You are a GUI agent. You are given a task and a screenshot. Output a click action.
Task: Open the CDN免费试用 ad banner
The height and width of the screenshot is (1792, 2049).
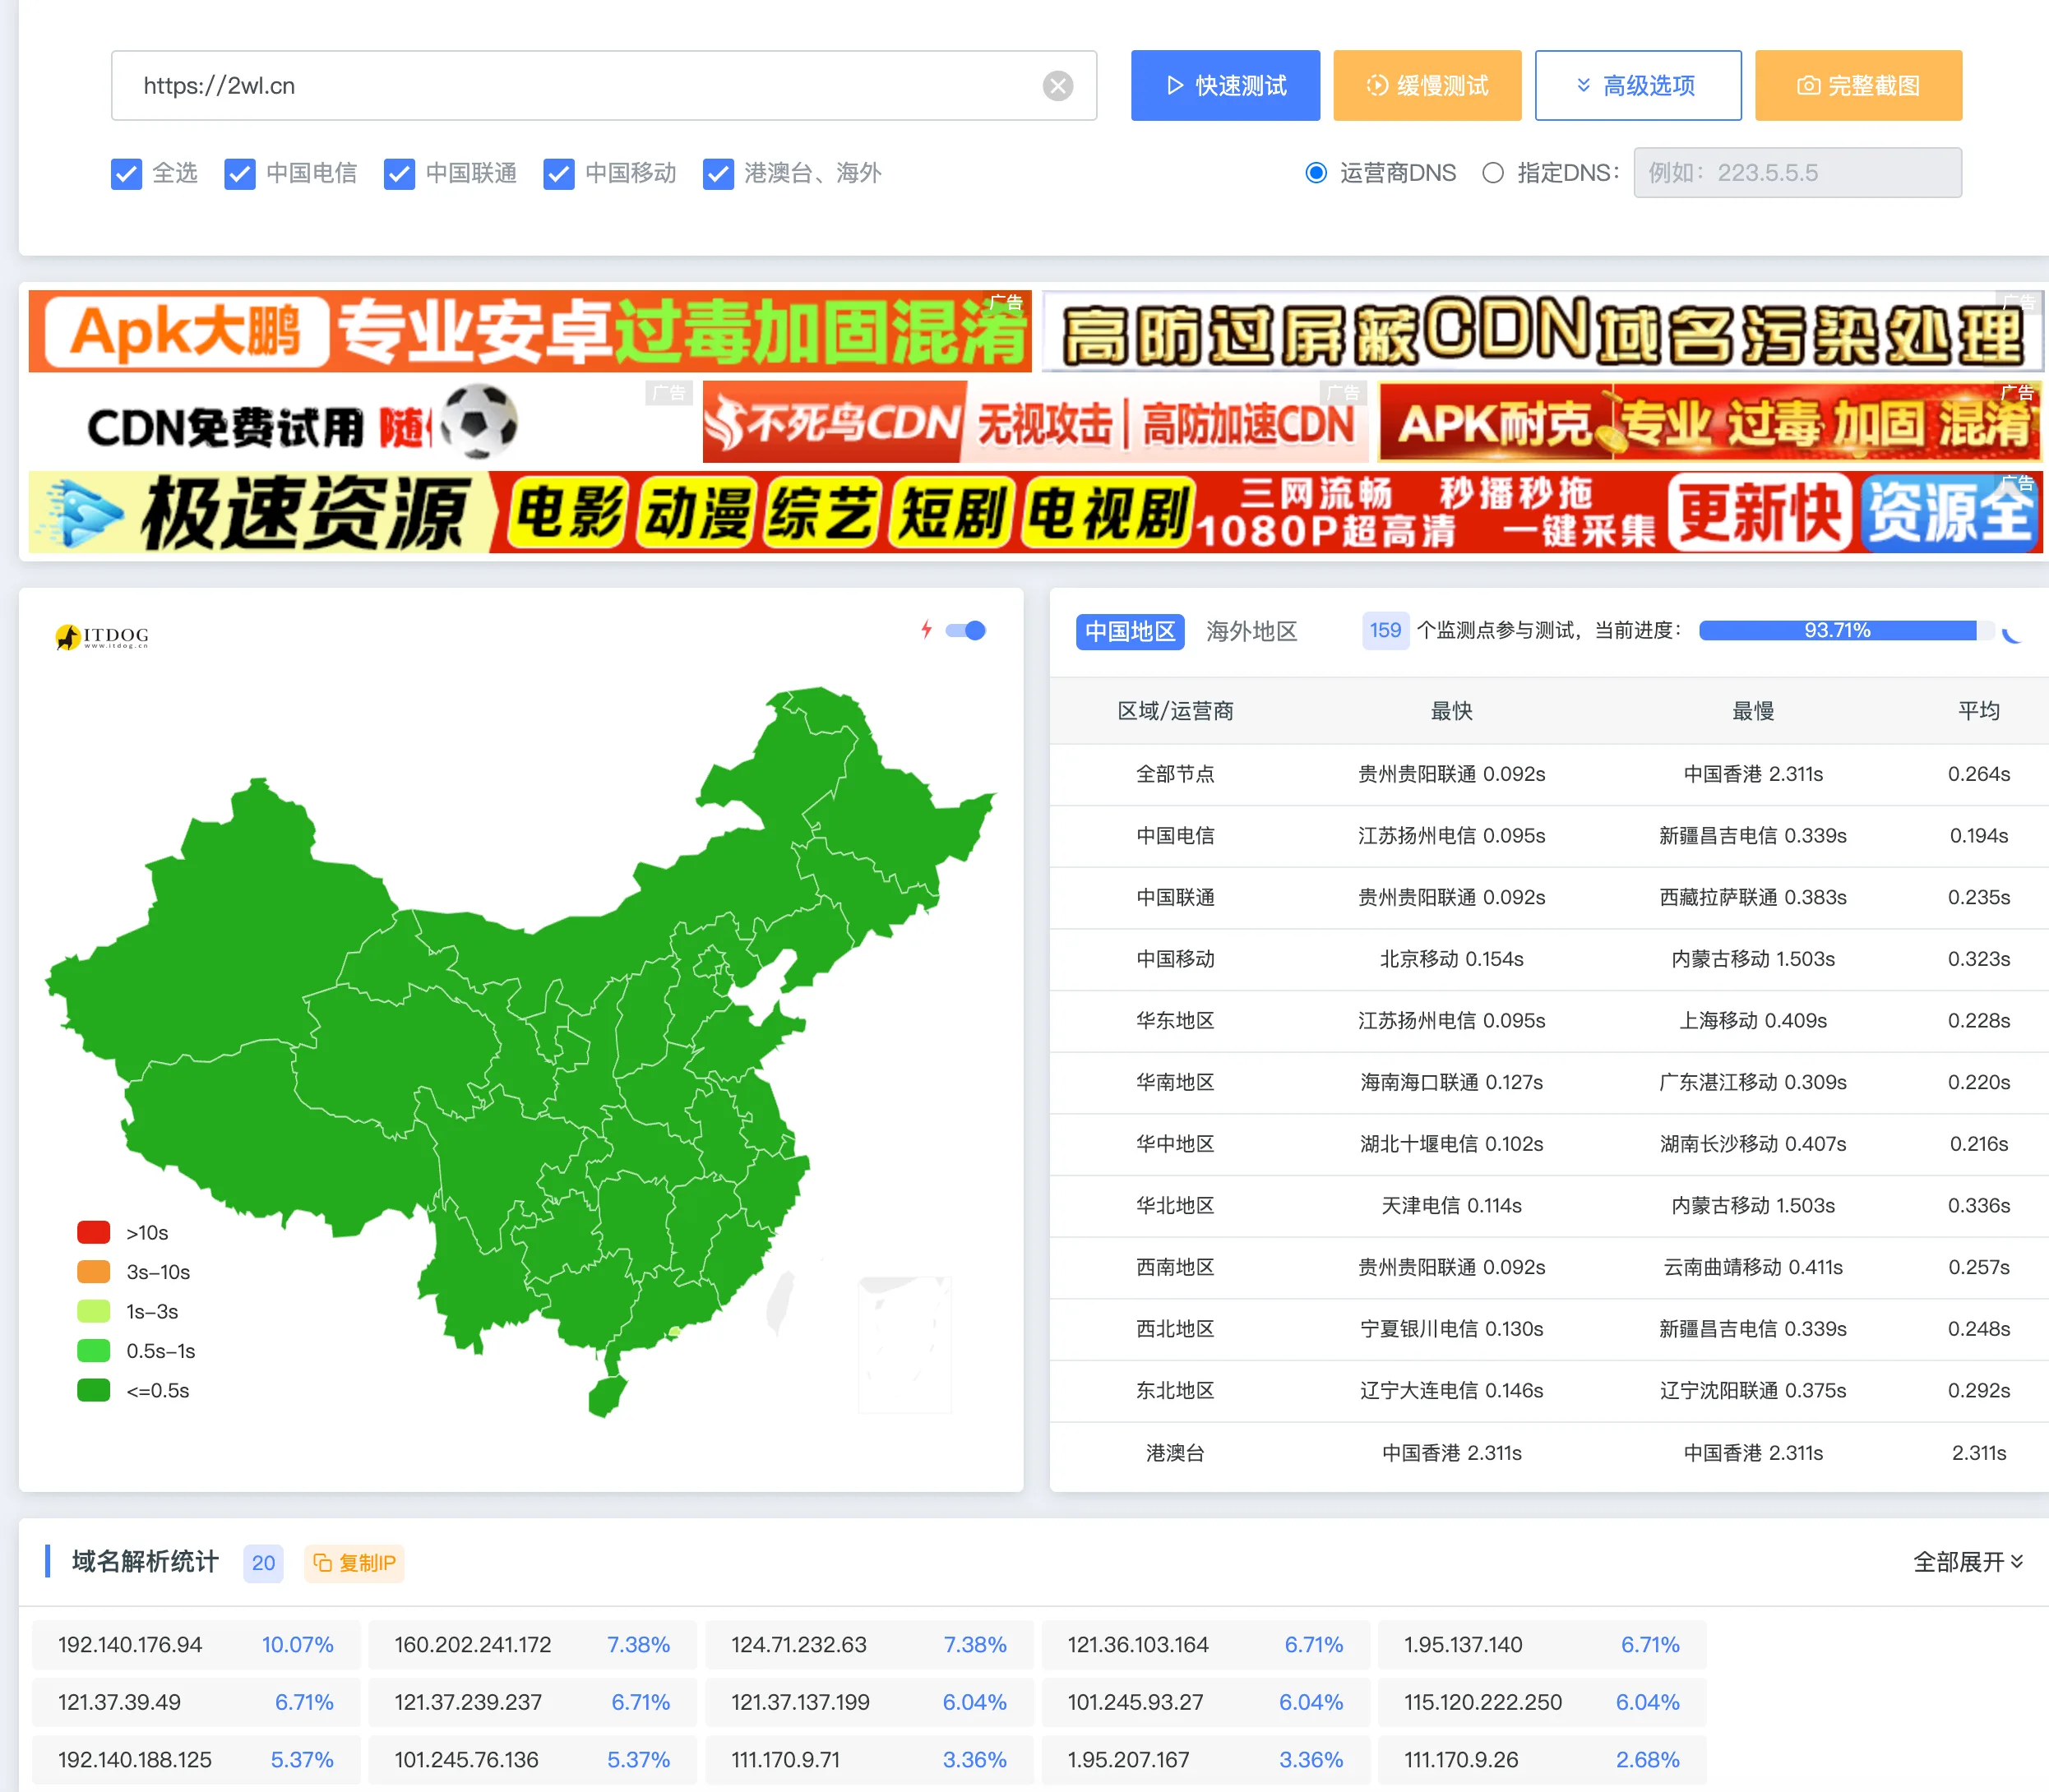[362, 421]
